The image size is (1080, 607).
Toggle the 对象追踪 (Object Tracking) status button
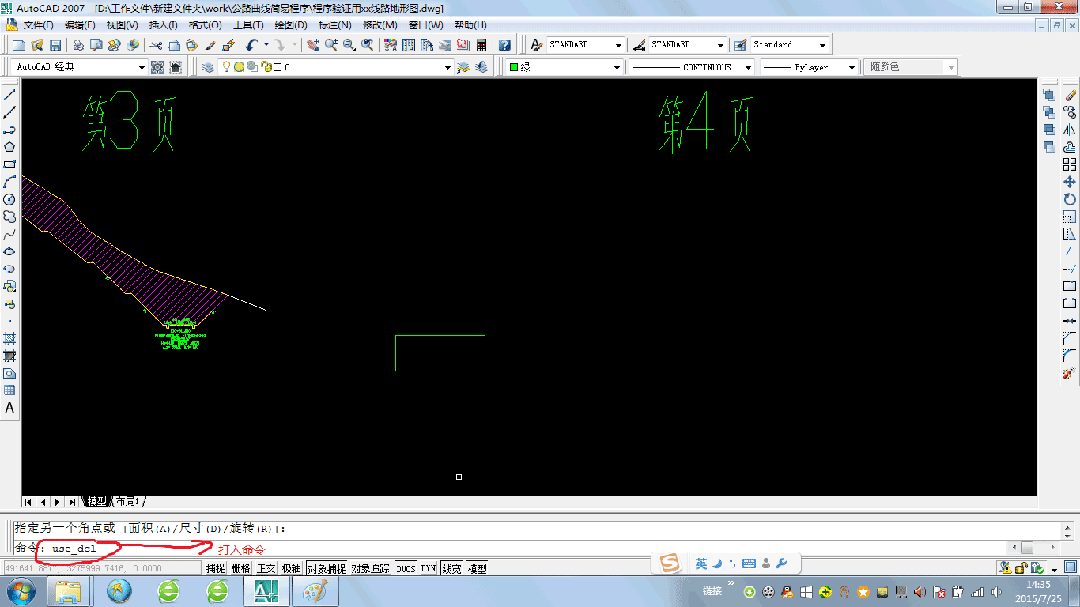(371, 568)
